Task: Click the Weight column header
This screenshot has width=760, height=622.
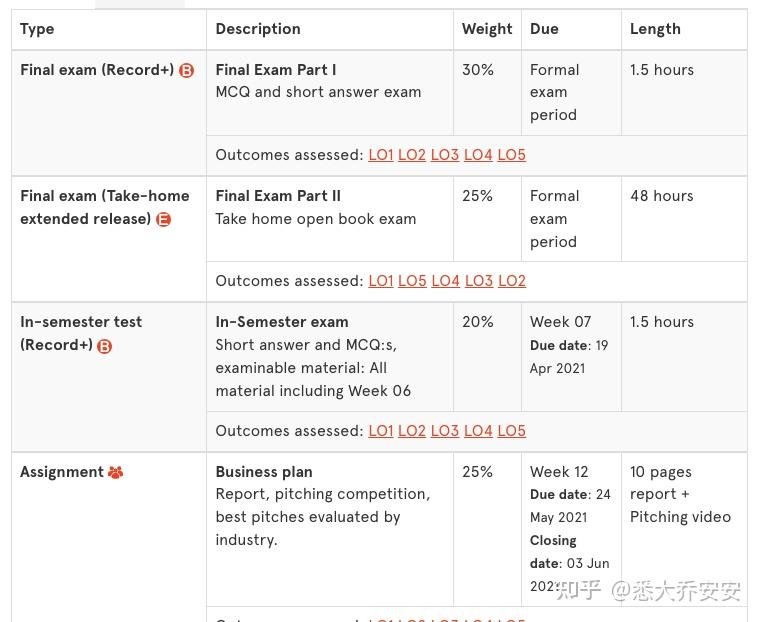Action: [x=487, y=29]
